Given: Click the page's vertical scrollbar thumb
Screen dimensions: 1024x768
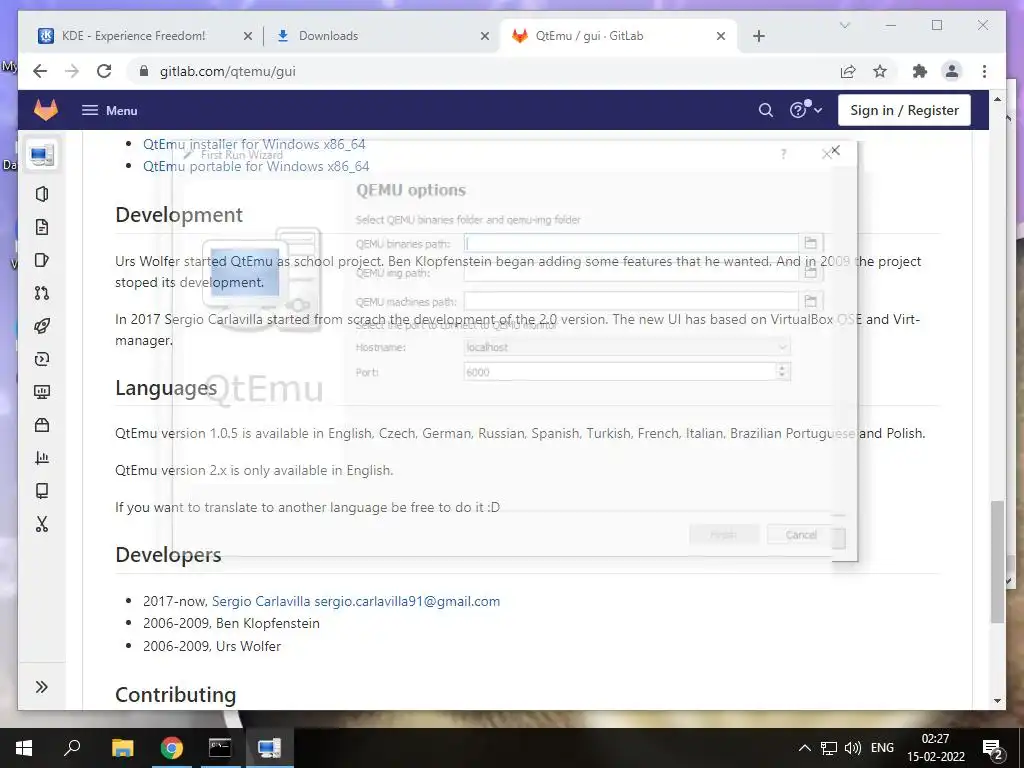Looking at the screenshot, I should point(997,562).
